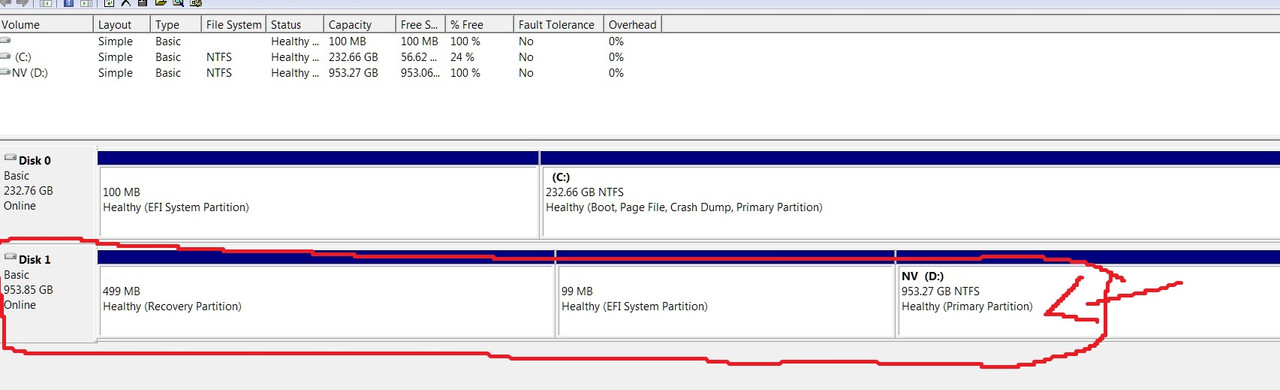Viewport: 1280px width, 390px height.
Task: Select the (C:) volume row in list
Action: point(330,57)
